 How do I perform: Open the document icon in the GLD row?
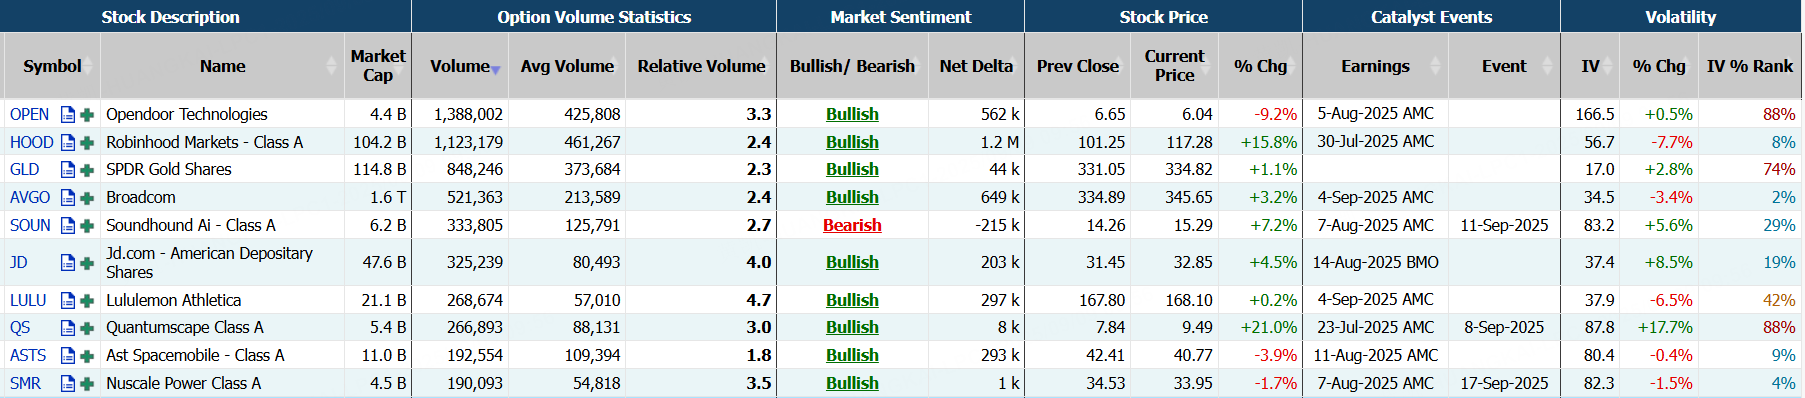click(68, 170)
